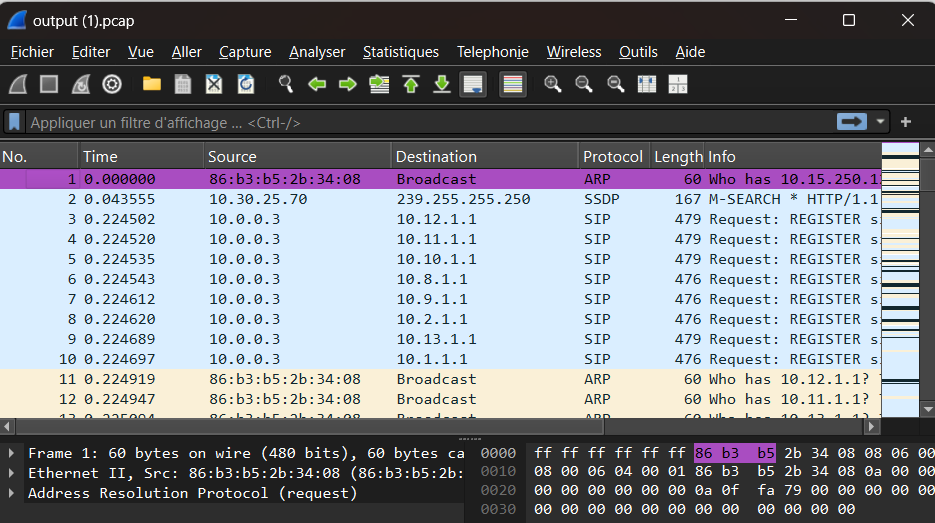Jump to the first packet icon
The image size is (935, 523).
click(411, 85)
